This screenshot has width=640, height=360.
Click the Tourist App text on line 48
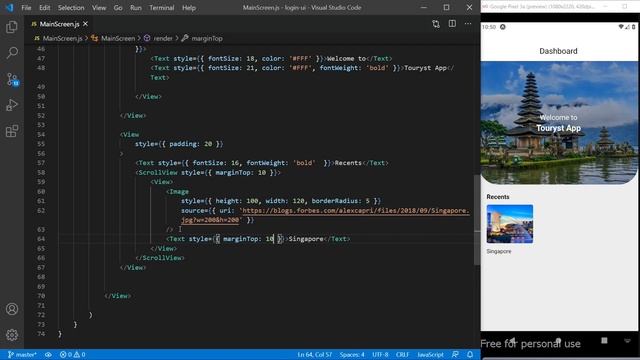click(425, 68)
